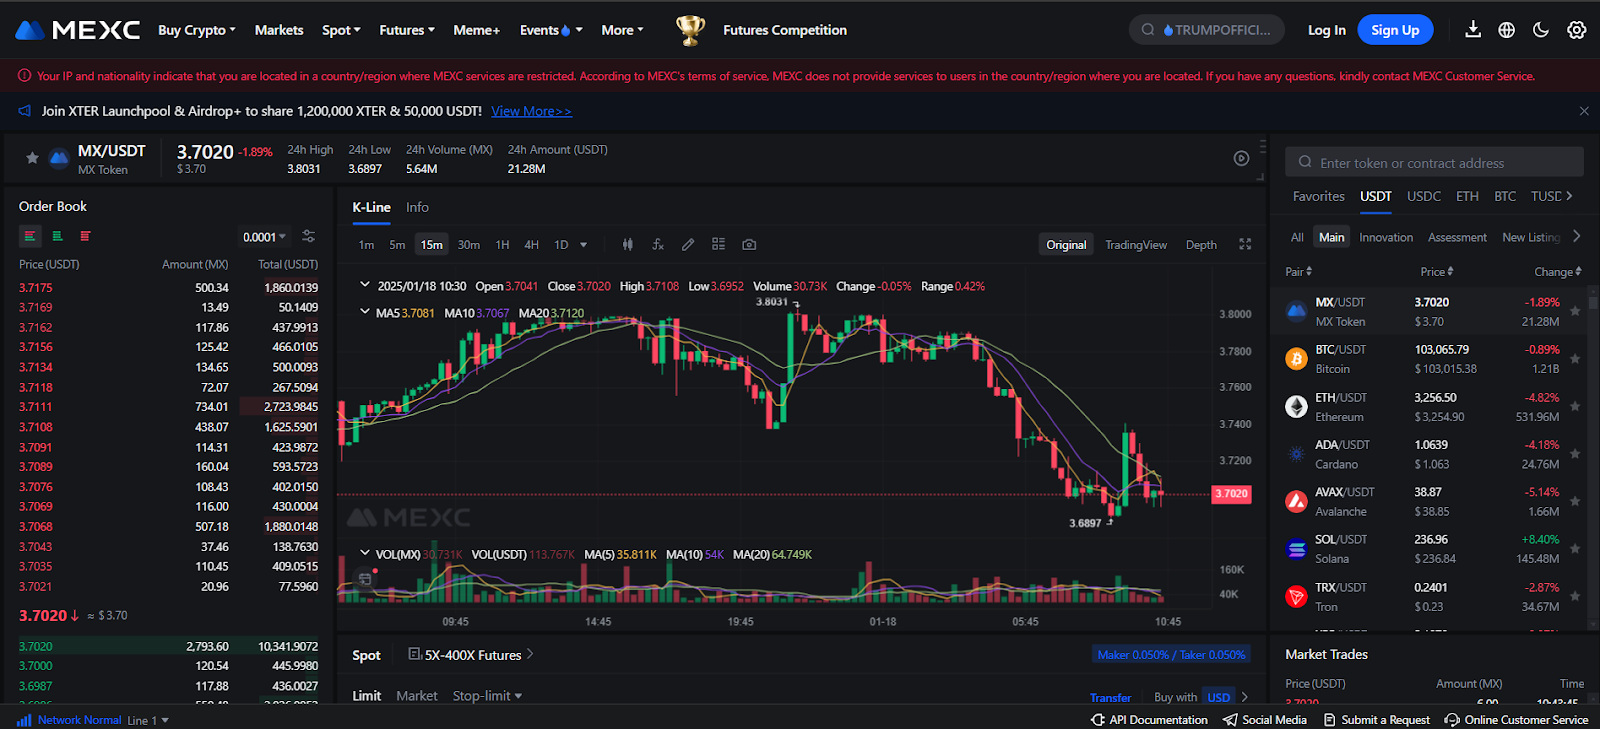Select the drawing pencil tool
This screenshot has width=1600, height=729.
[x=688, y=244]
